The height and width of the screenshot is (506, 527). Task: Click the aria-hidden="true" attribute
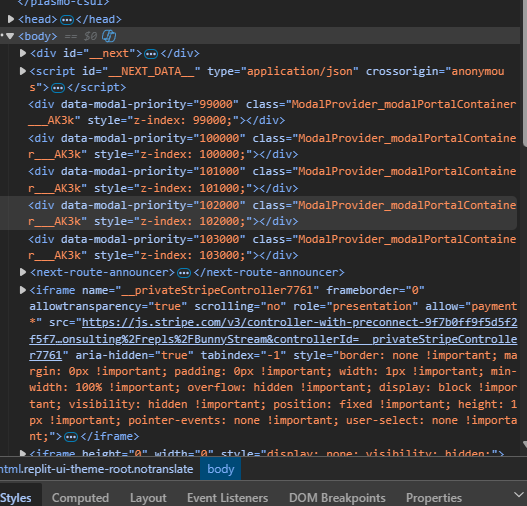point(134,355)
